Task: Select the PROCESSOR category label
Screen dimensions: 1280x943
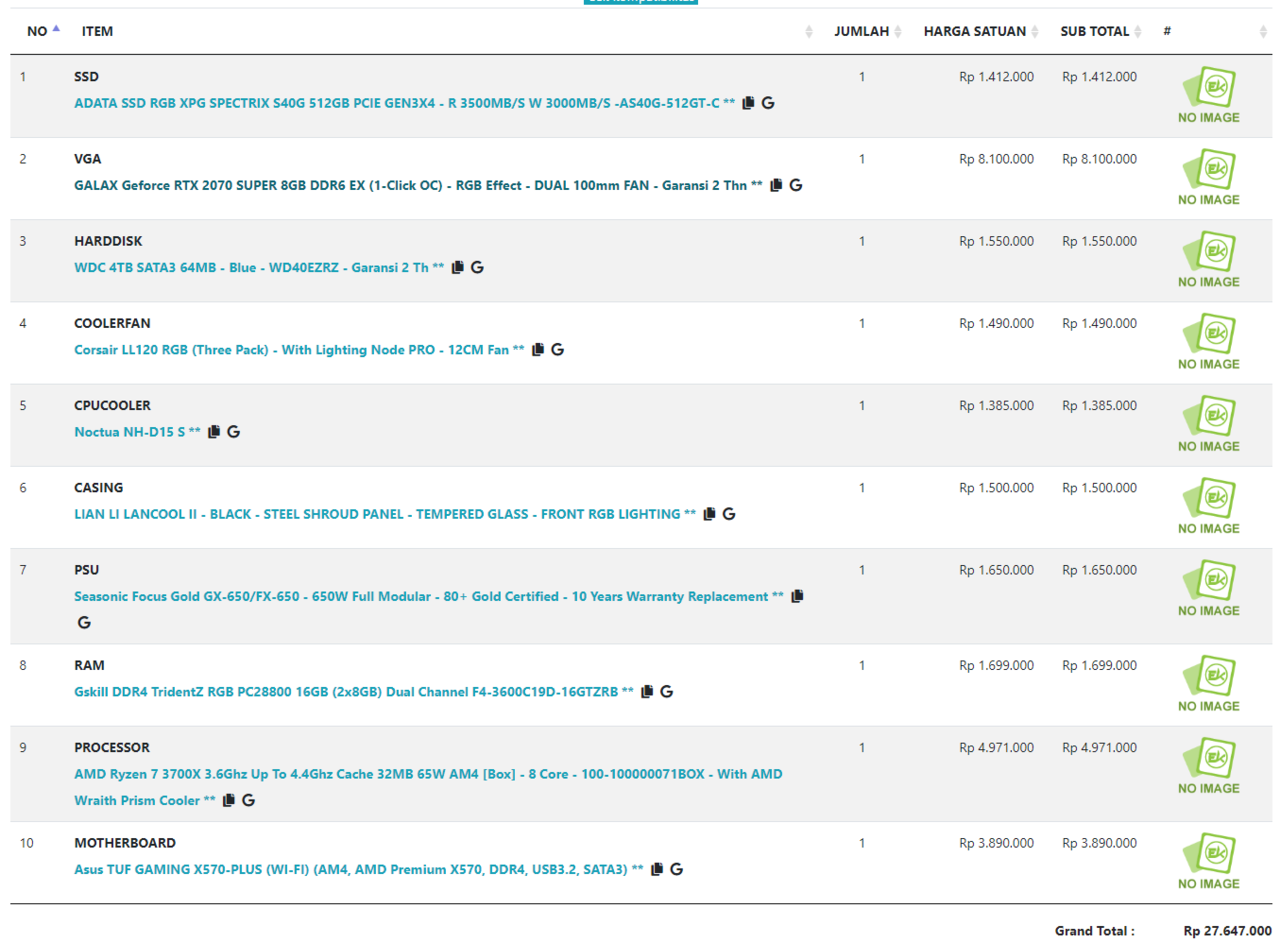Action: point(112,747)
